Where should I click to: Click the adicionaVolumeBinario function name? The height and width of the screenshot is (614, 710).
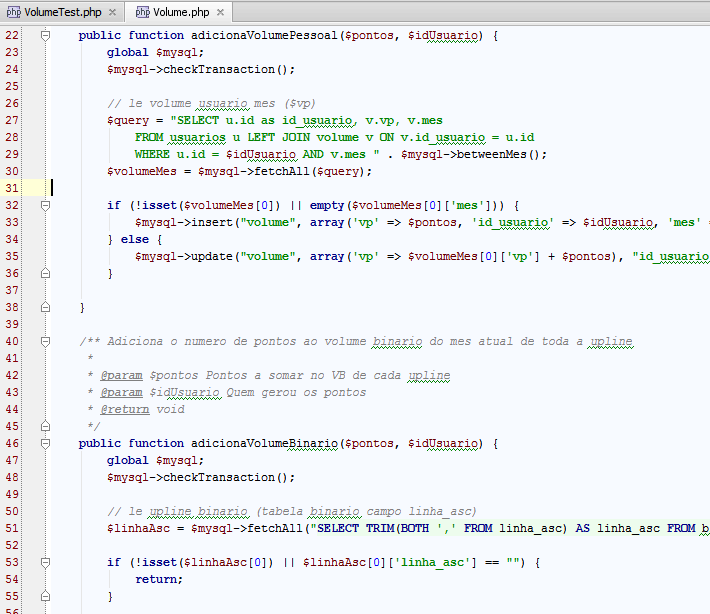coord(264,443)
